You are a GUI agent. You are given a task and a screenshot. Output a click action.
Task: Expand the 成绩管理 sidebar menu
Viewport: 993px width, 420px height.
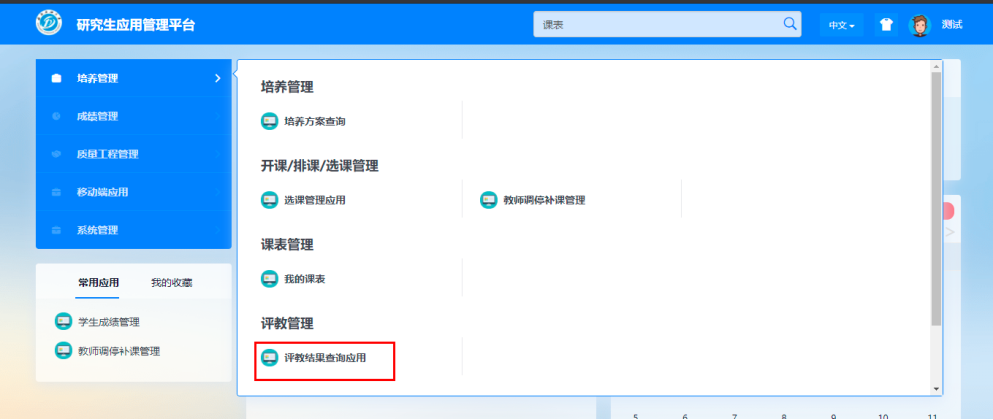point(133,116)
